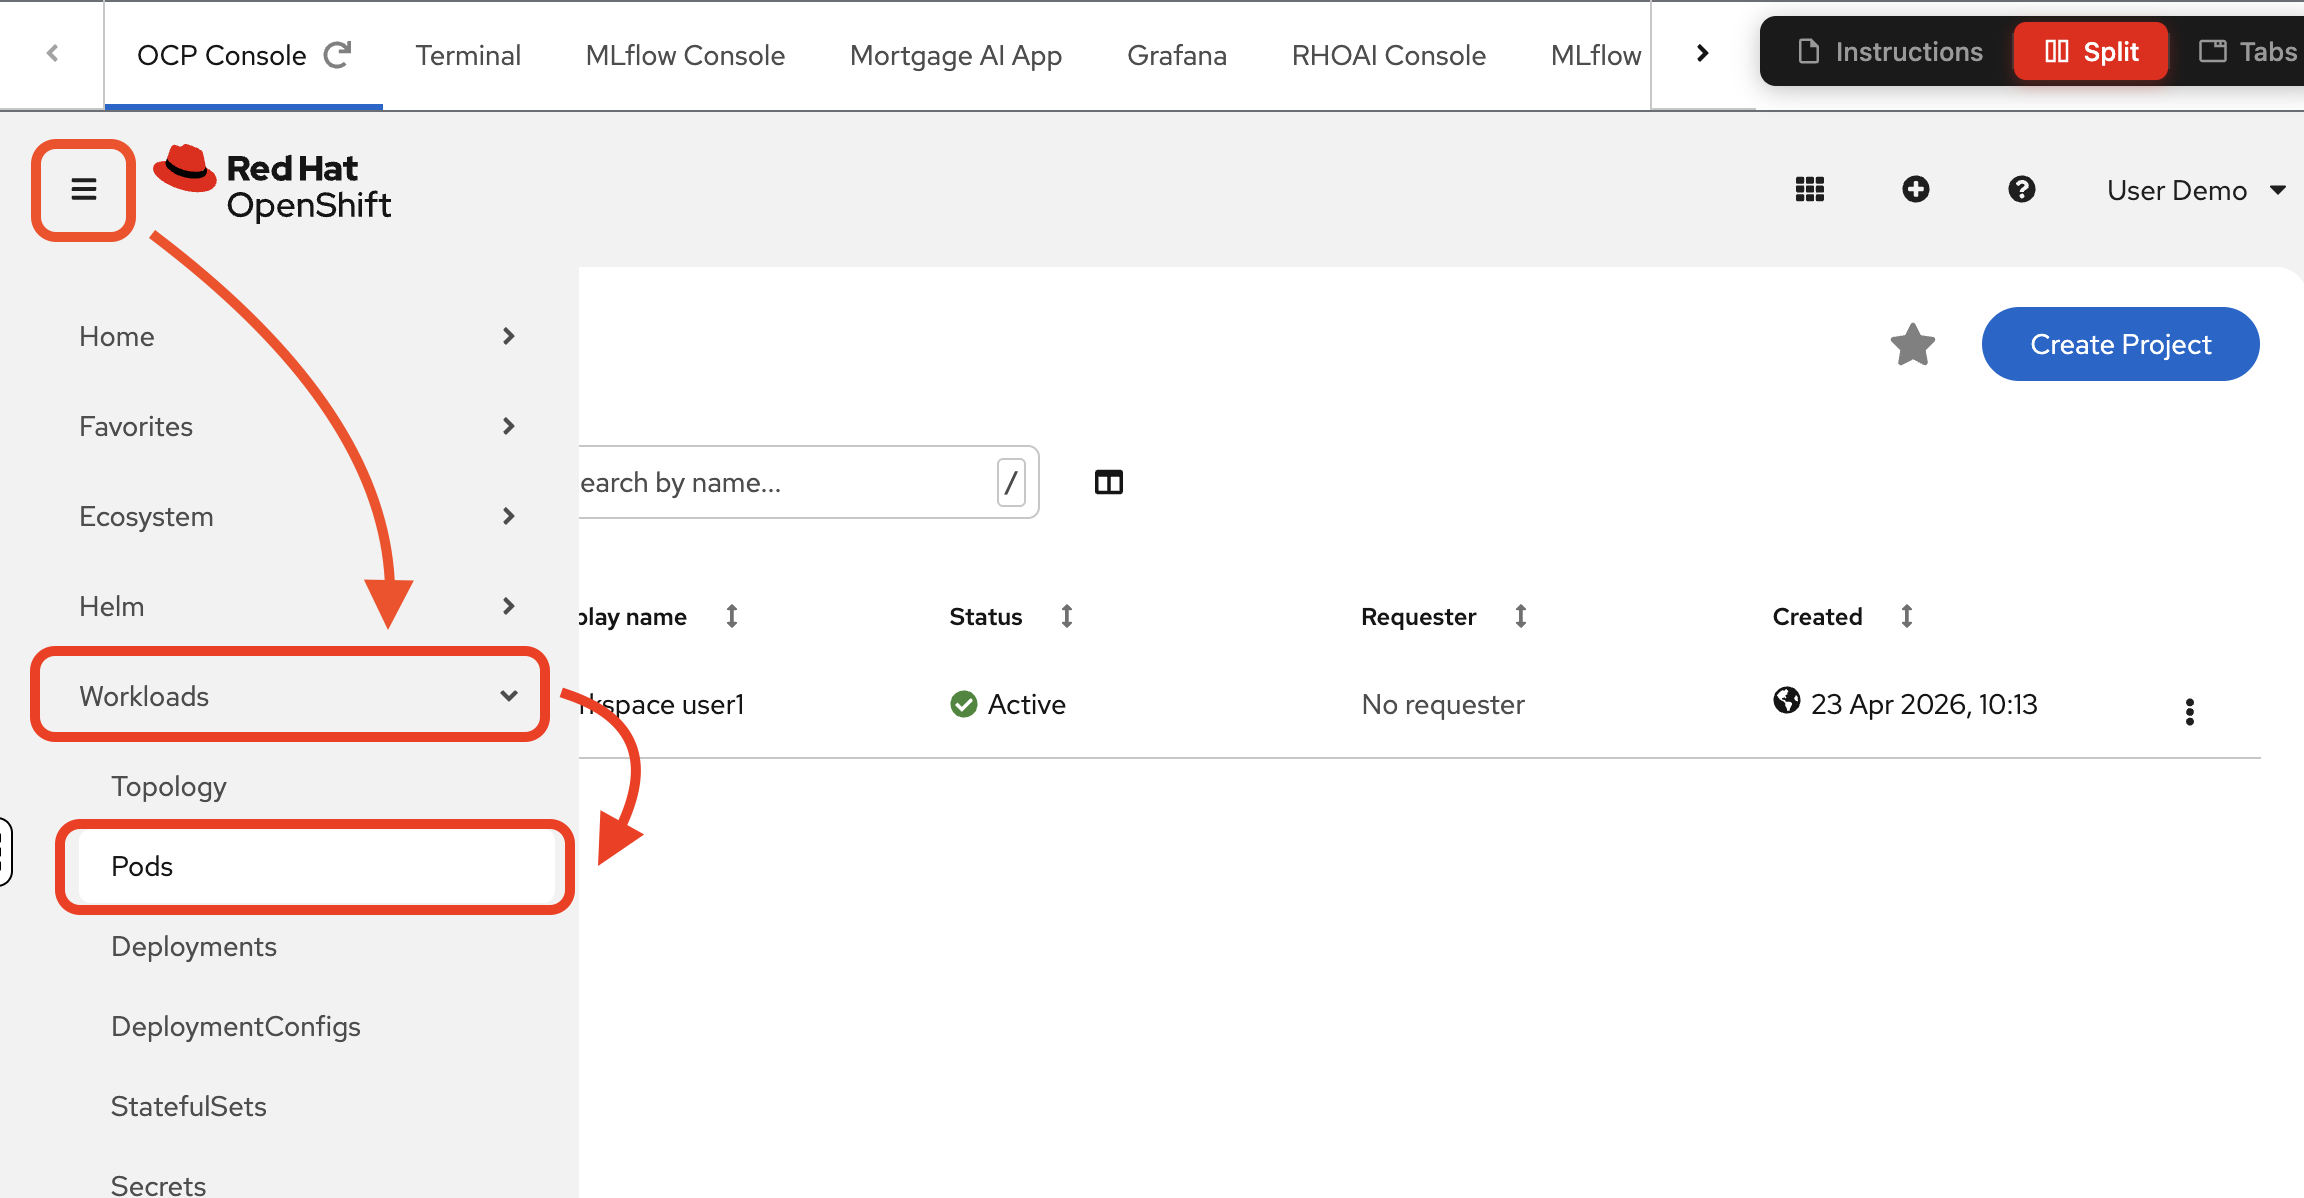Image resolution: width=2304 pixels, height=1198 pixels.
Task: Expand the Ecosystem navigation section
Action: click(x=298, y=516)
